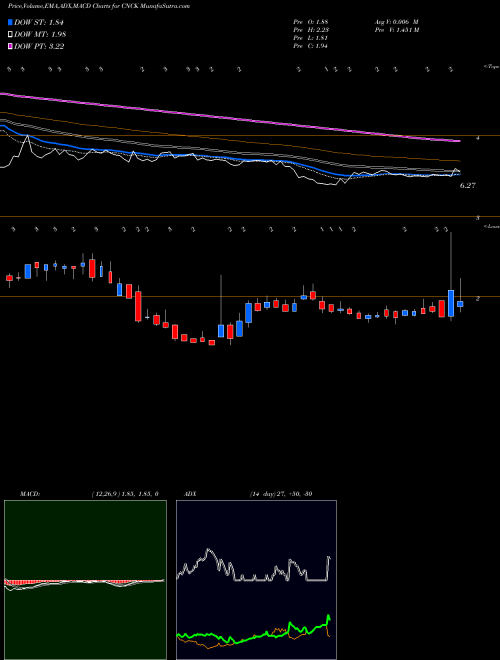Select the 'DOW PT: 3.22' legend text
This screenshot has height=660, width=500.
(x=39, y=47)
